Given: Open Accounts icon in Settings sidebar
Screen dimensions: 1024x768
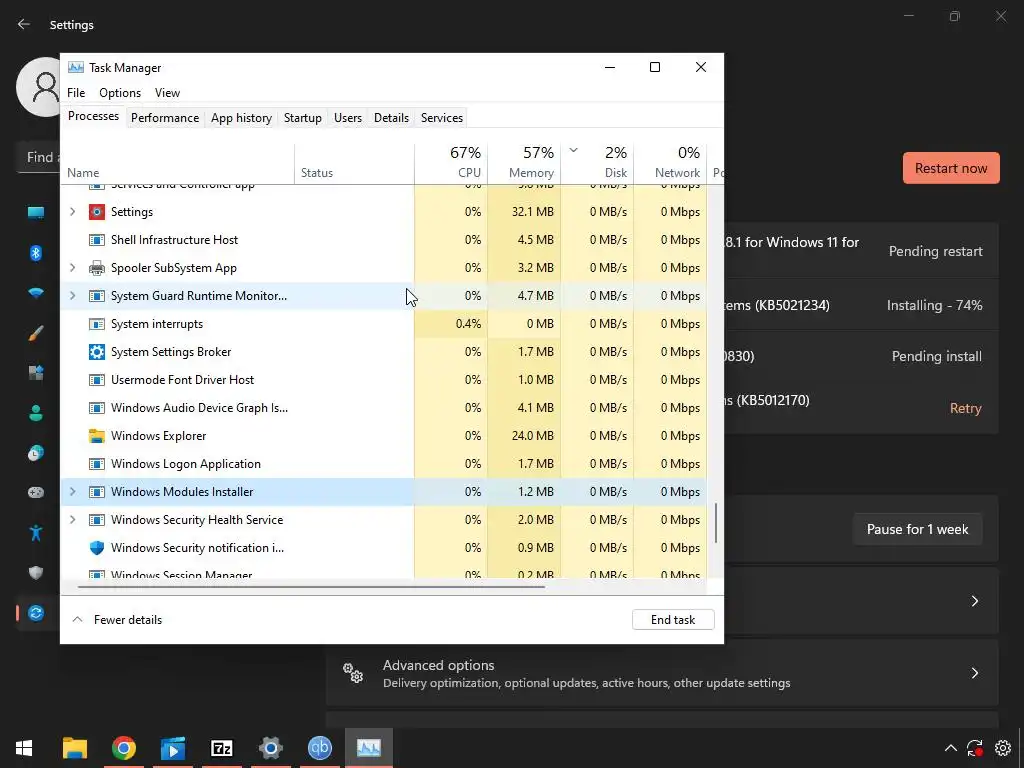Looking at the screenshot, I should tap(36, 413).
